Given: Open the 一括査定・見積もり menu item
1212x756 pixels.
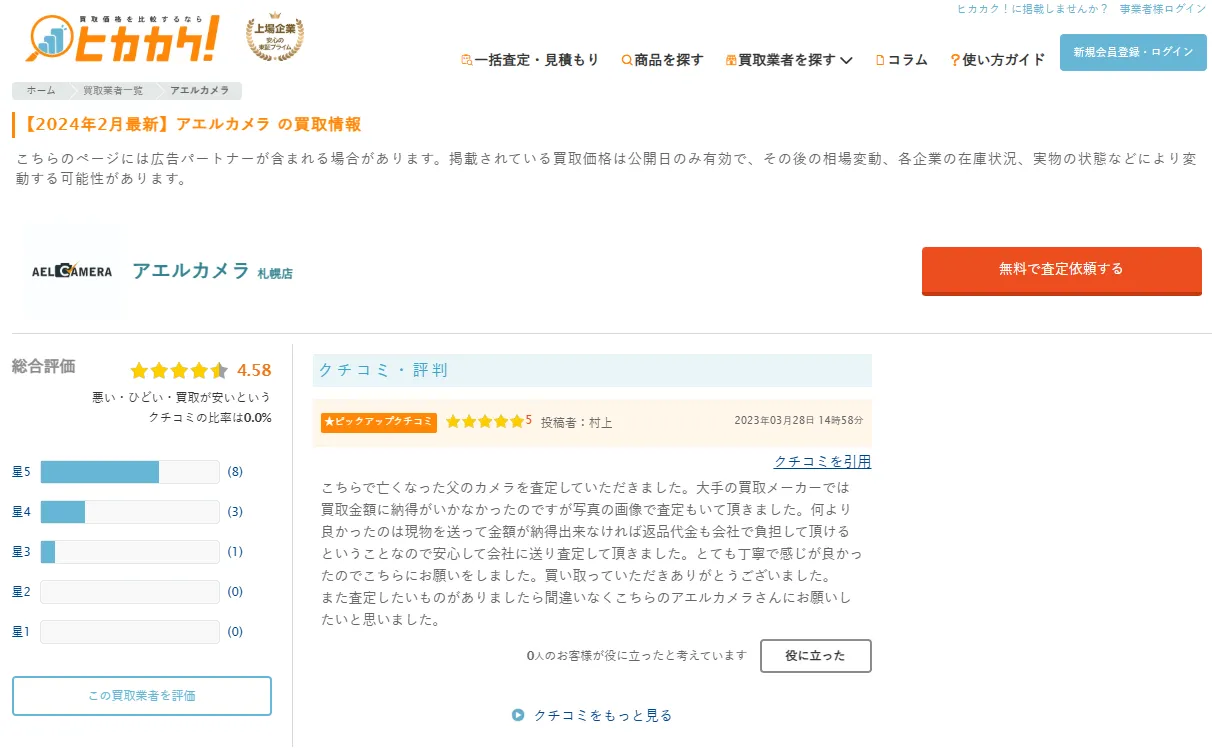Looking at the screenshot, I should [x=536, y=60].
